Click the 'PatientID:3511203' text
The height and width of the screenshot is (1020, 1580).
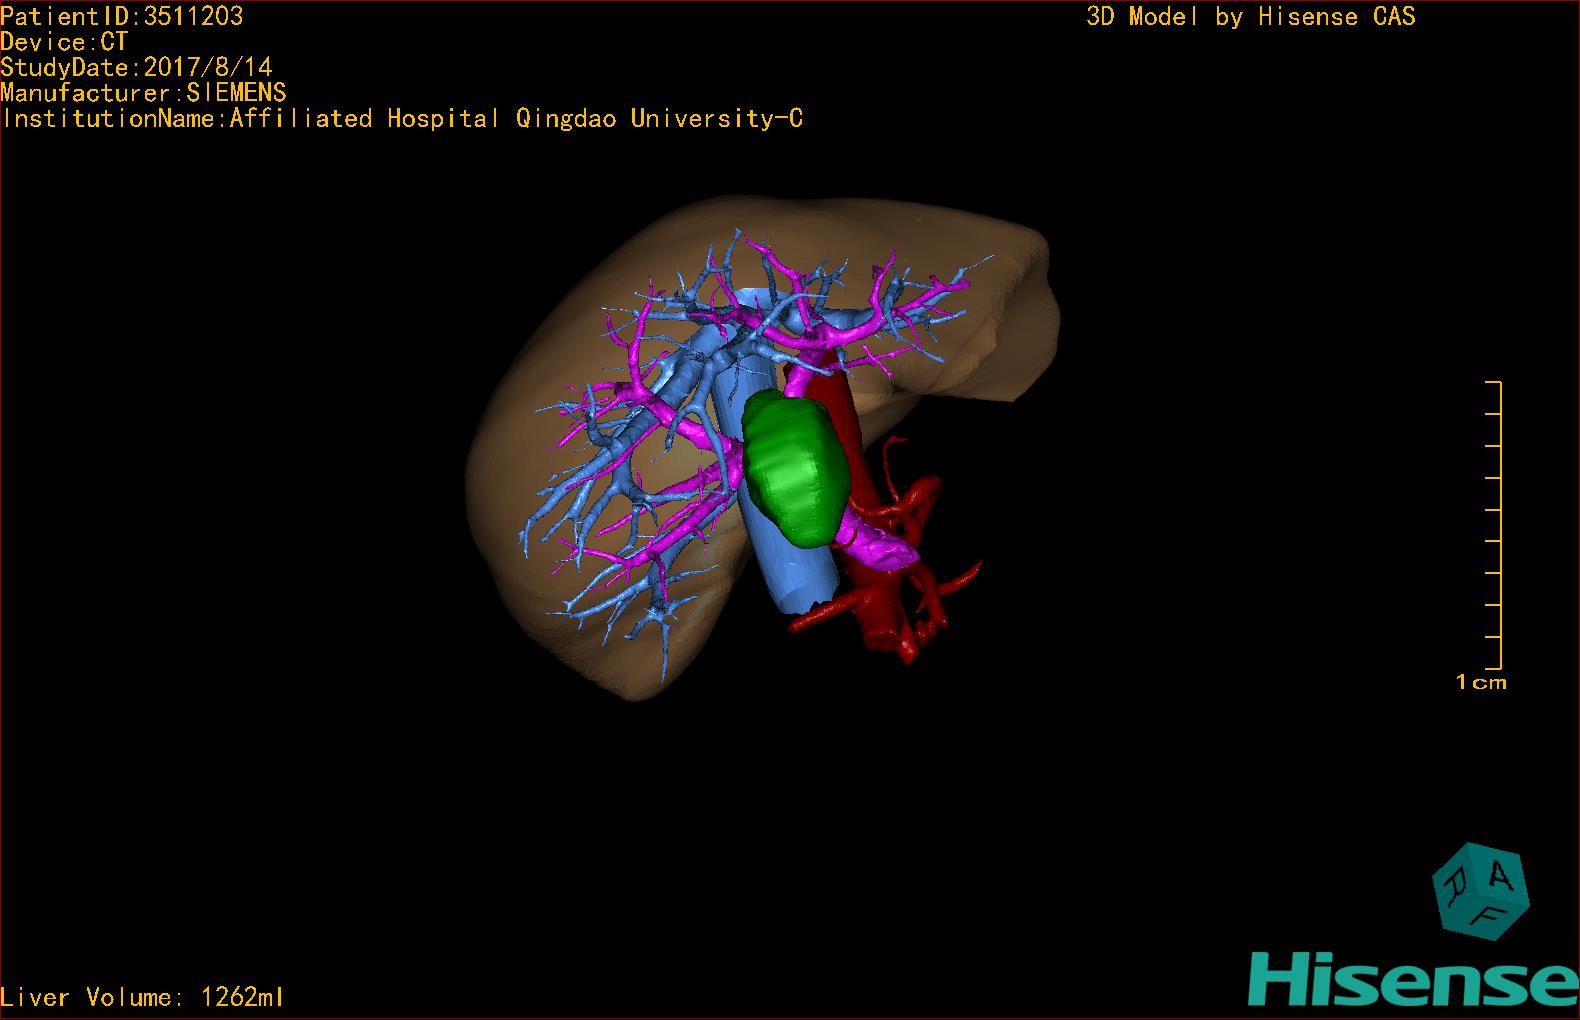121,16
